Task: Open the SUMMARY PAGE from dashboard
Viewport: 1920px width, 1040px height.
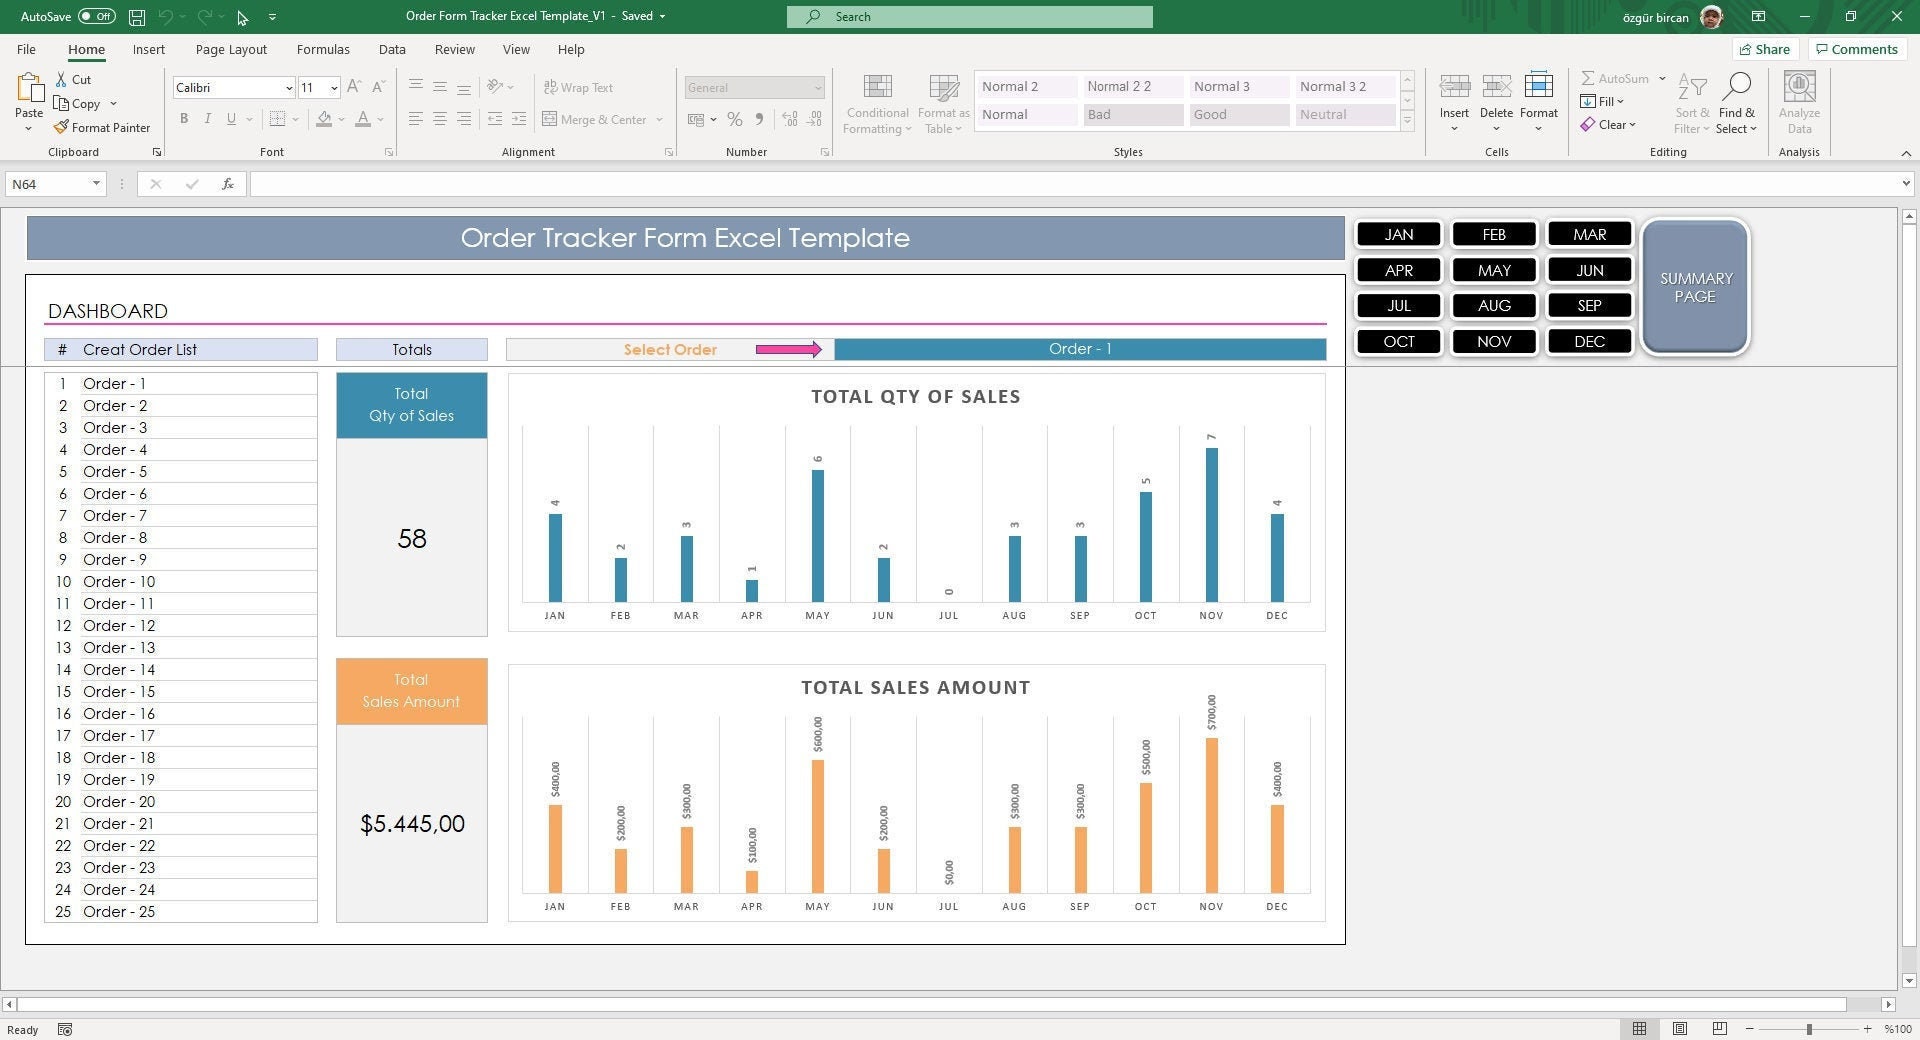Action: pos(1693,287)
